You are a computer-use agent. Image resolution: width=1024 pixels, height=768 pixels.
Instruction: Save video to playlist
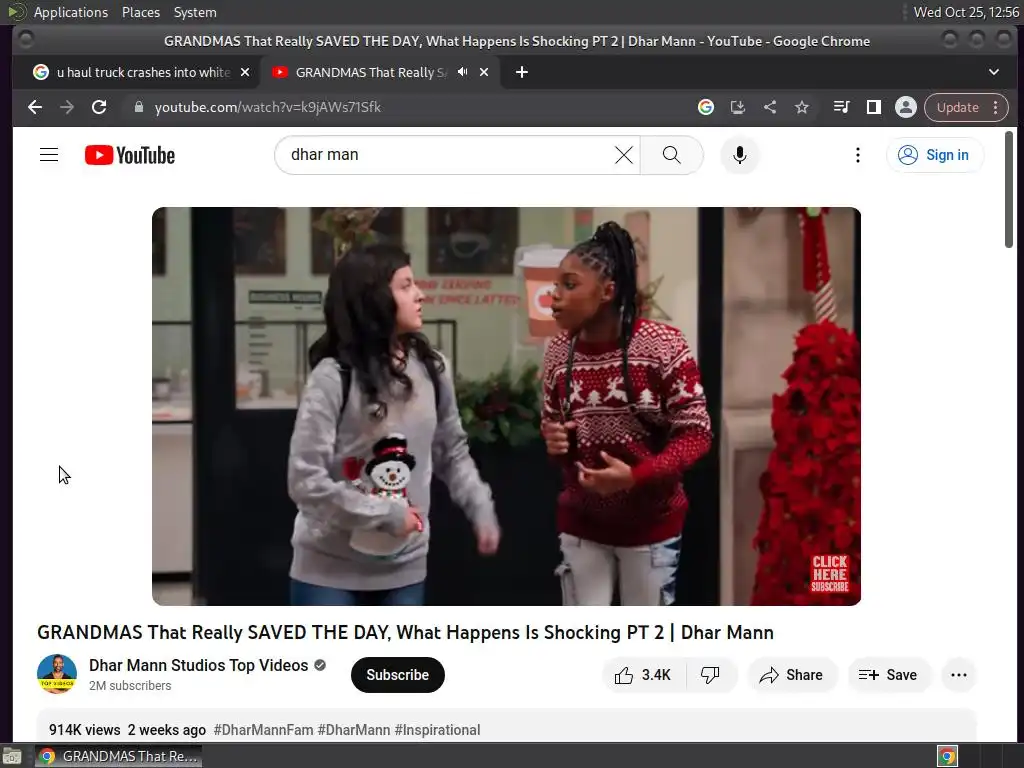coord(888,675)
